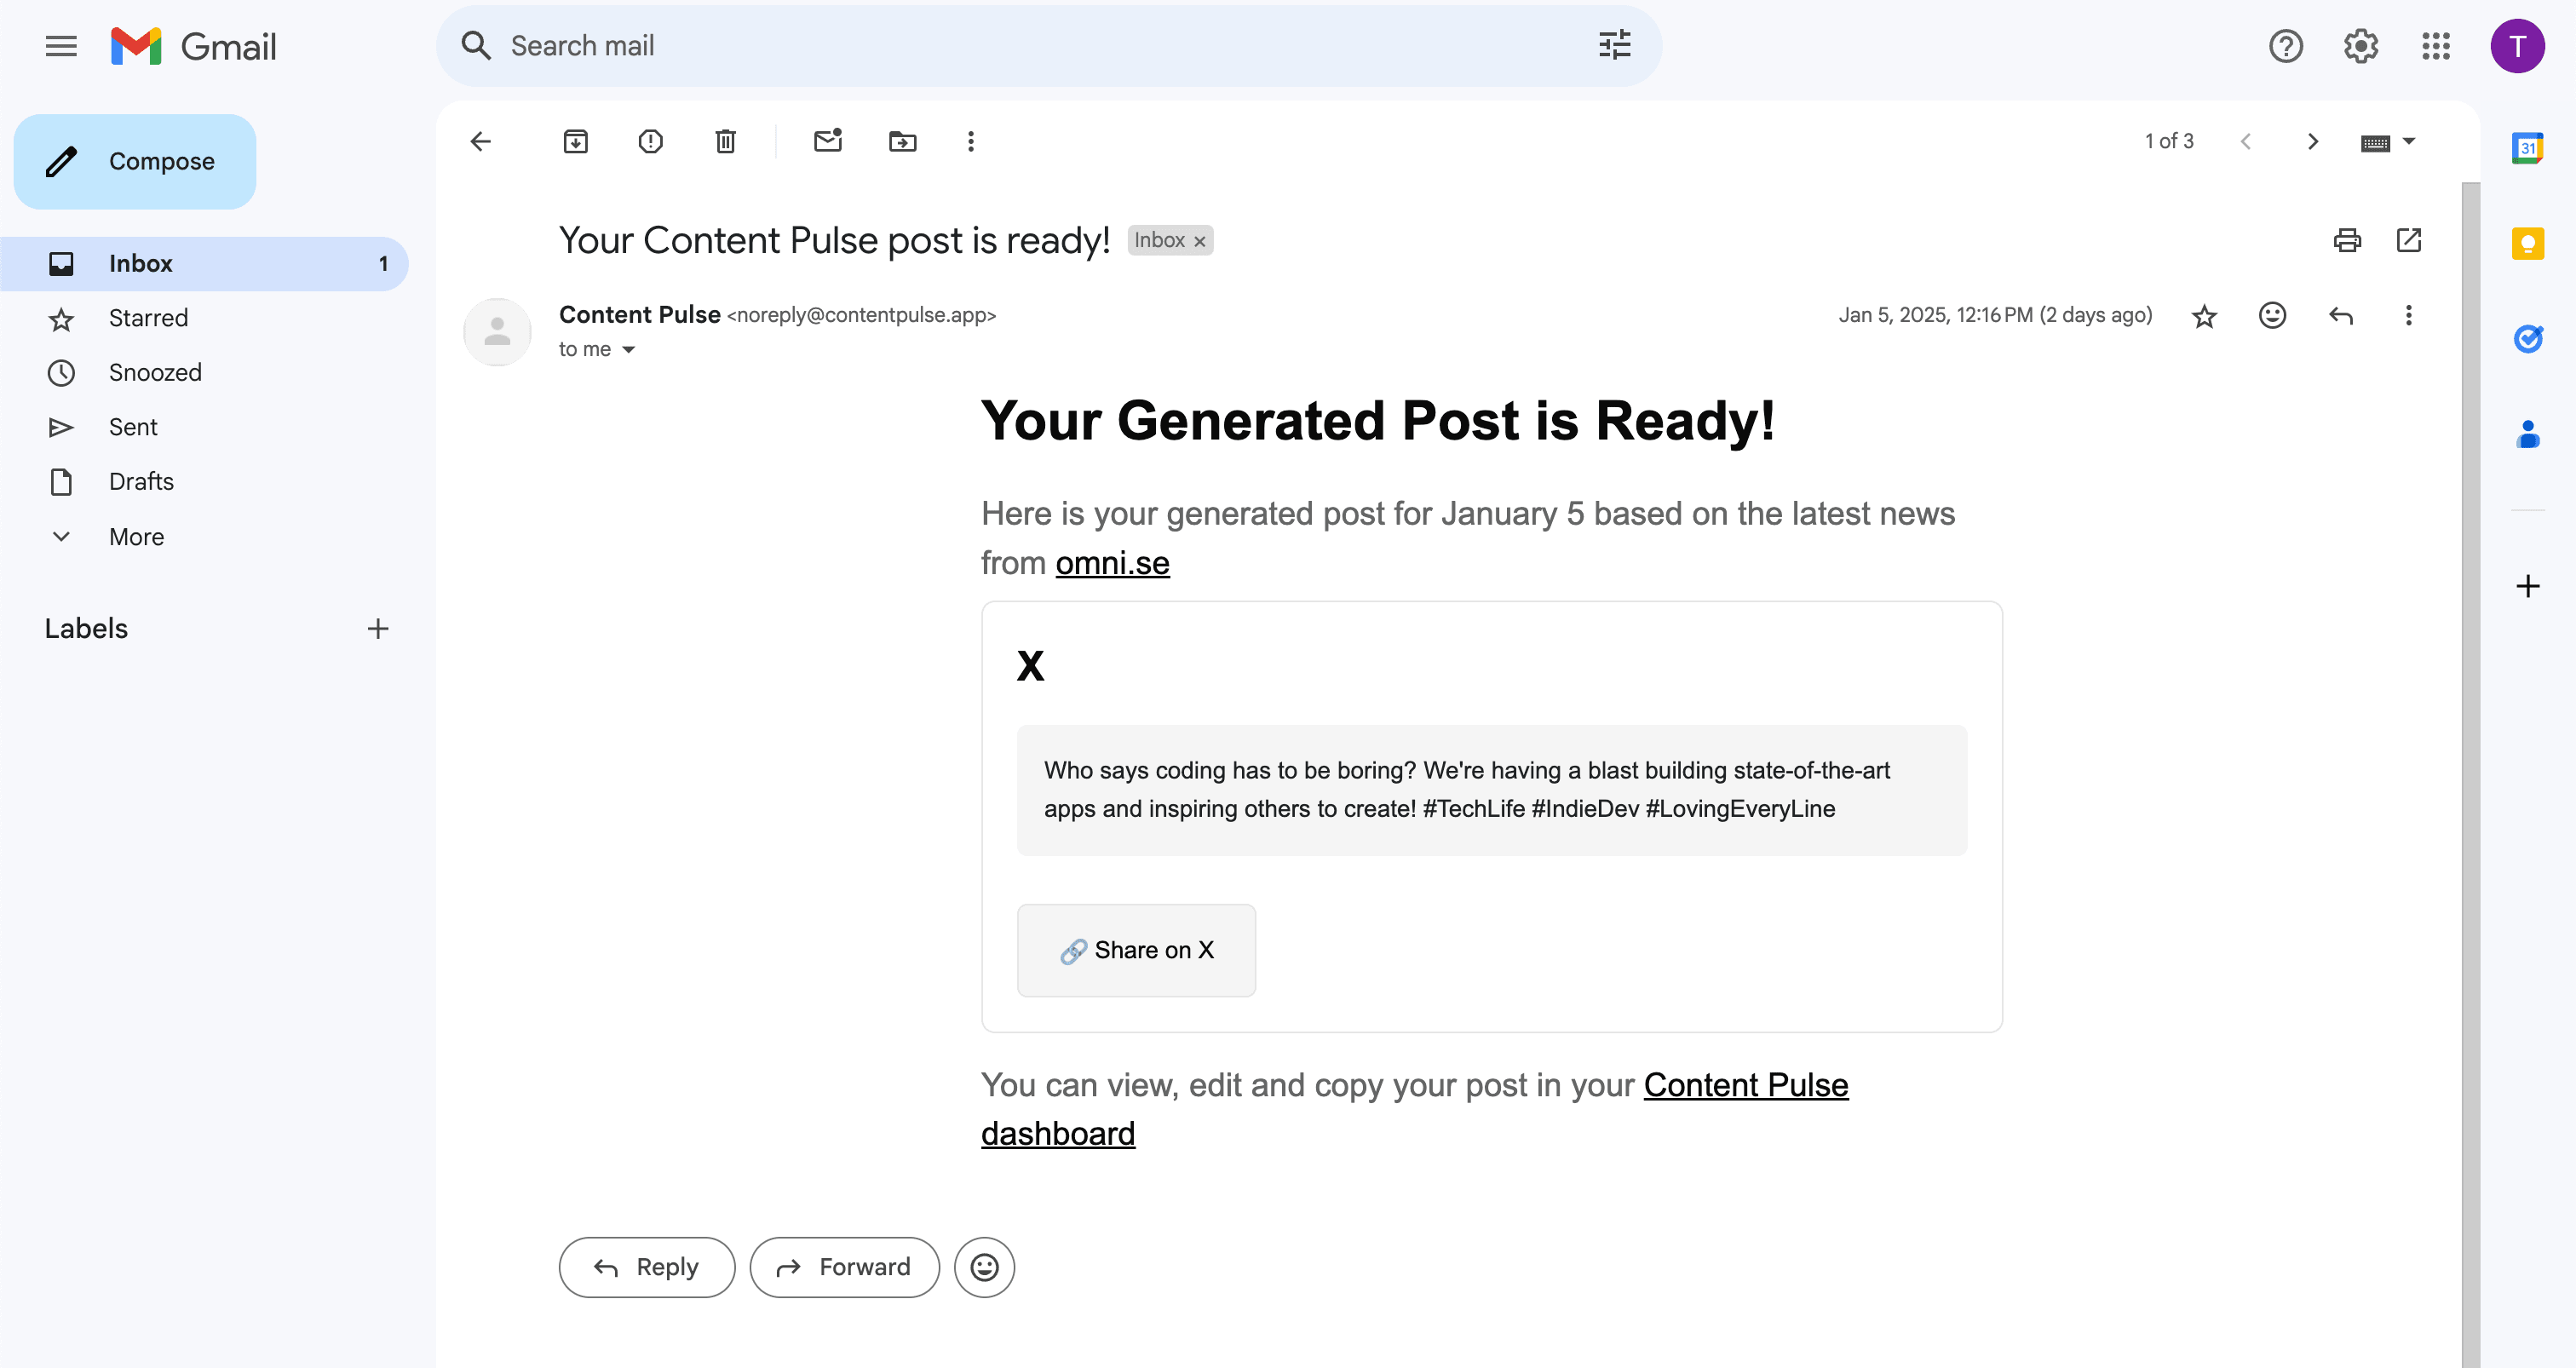This screenshot has width=2576, height=1368.
Task: Click Share on X button
Action: coord(1138,951)
